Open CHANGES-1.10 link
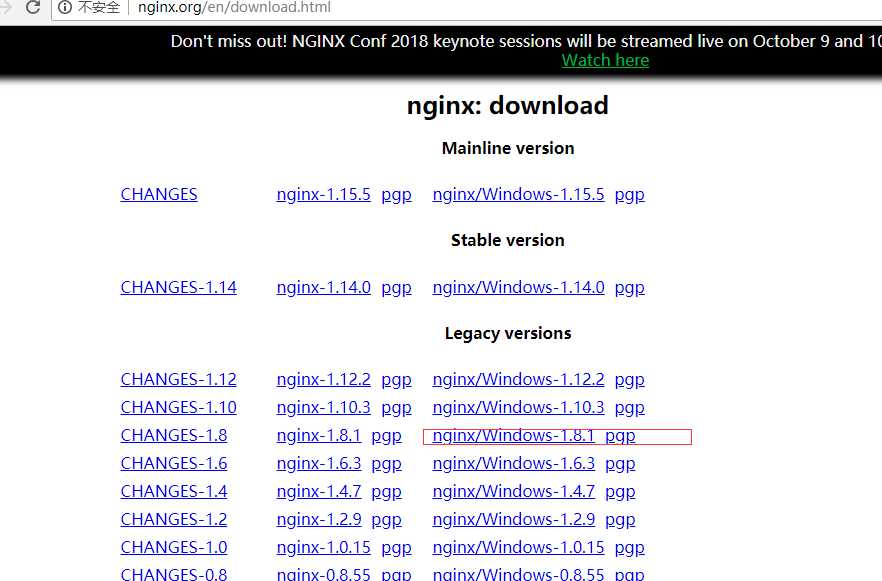Viewport: 882px width, 581px height. [179, 407]
